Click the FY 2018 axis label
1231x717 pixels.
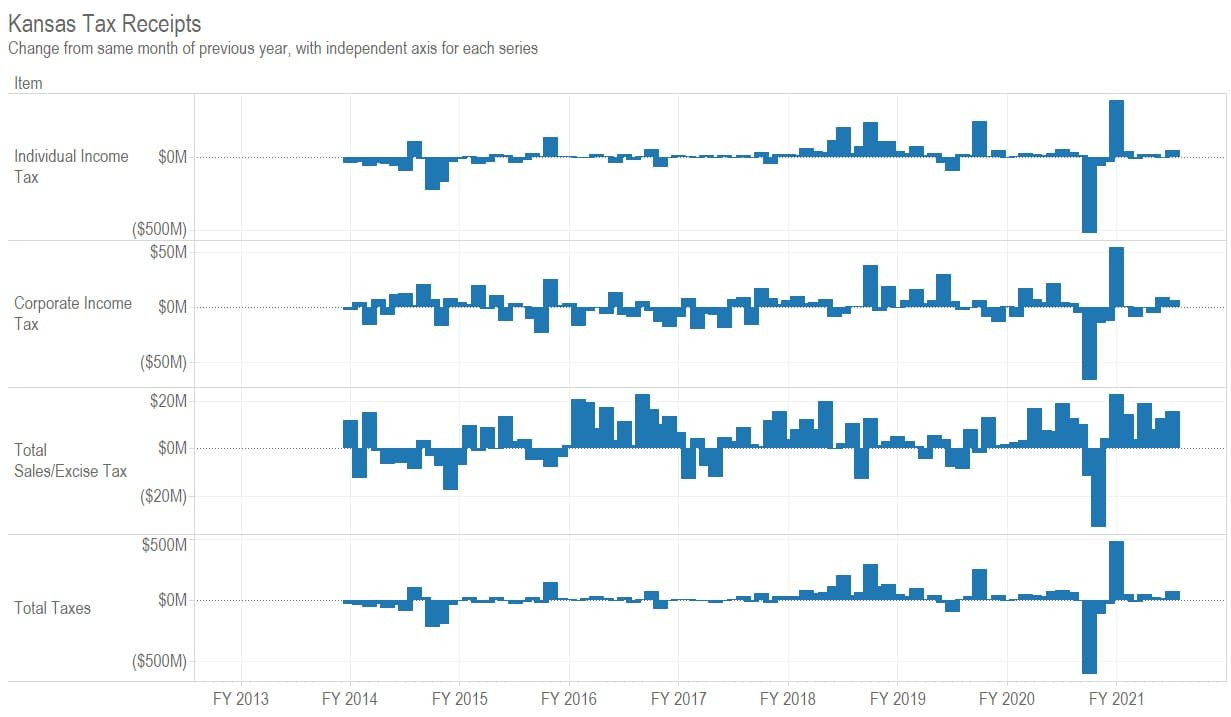pyautogui.click(x=787, y=698)
